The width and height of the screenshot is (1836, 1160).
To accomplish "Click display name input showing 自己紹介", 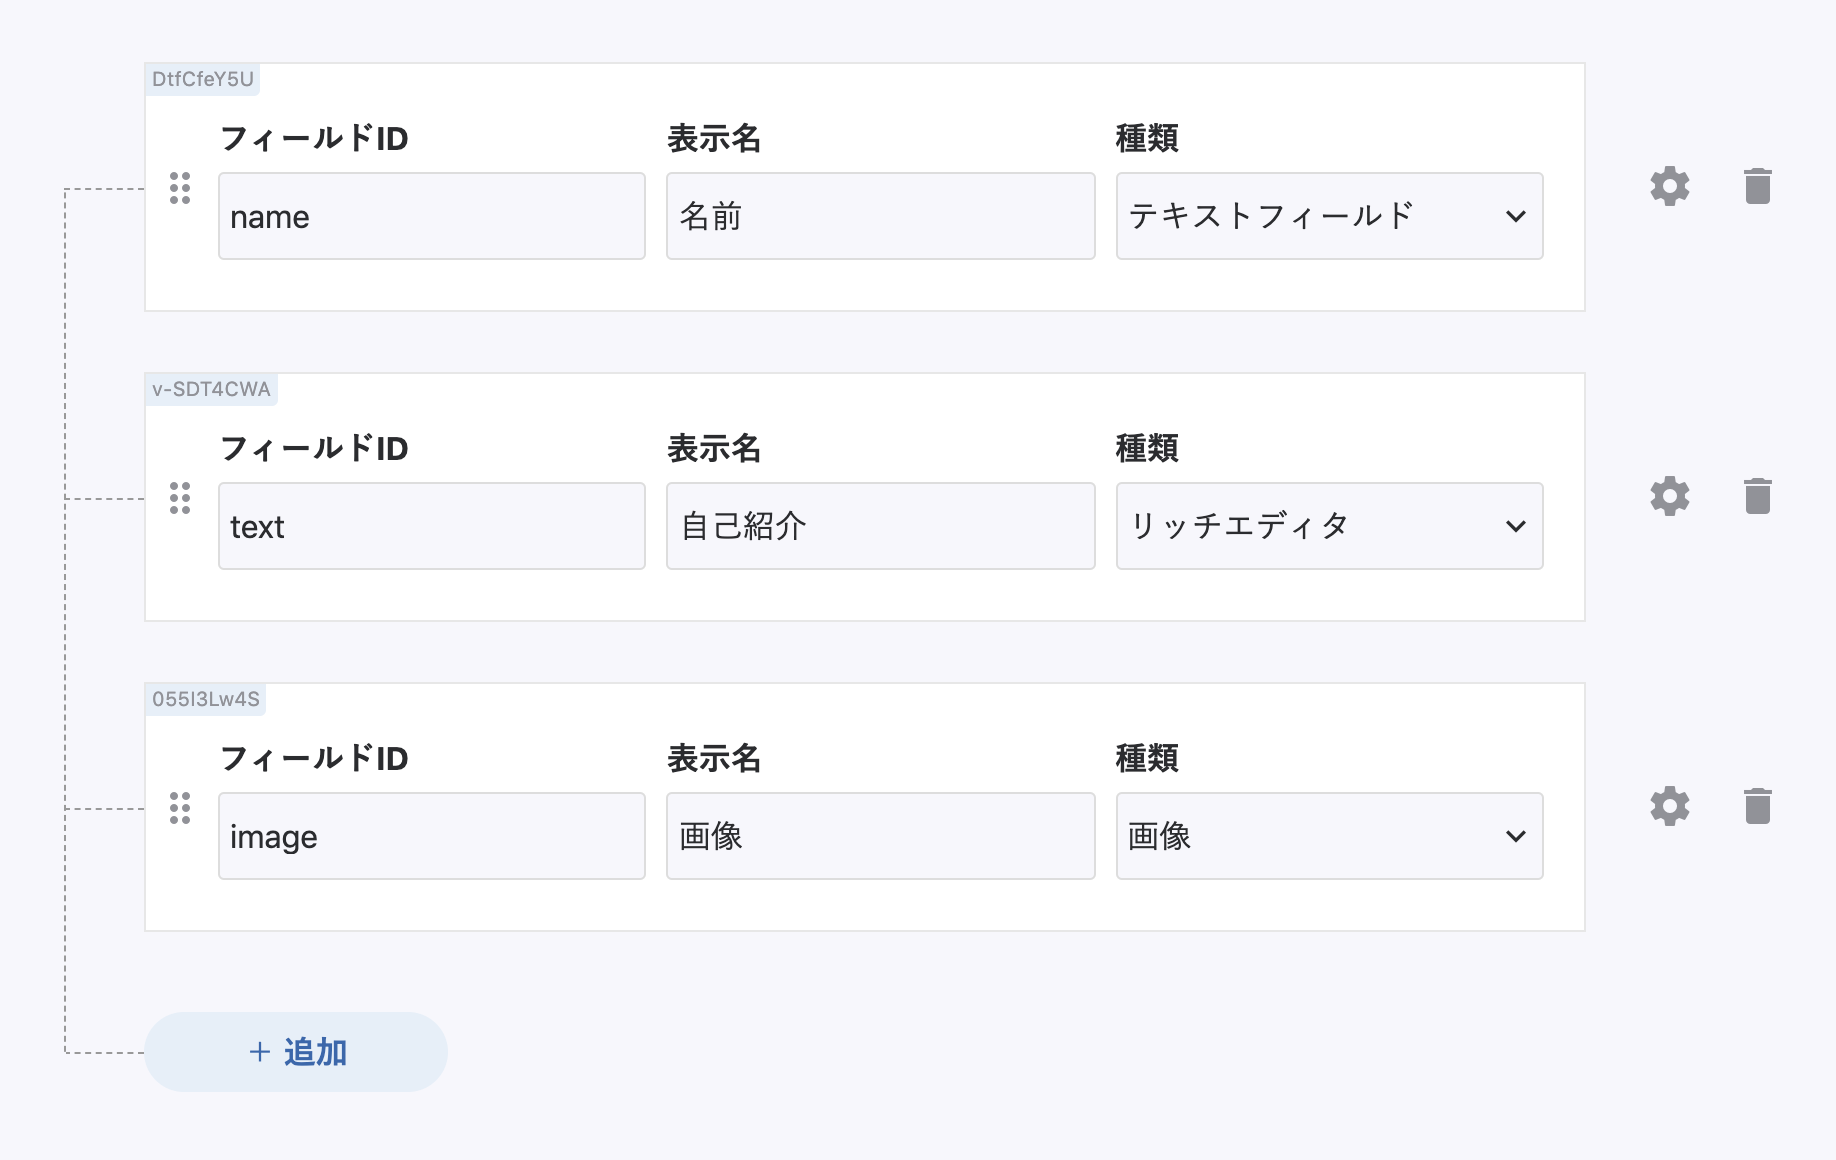I will 880,526.
